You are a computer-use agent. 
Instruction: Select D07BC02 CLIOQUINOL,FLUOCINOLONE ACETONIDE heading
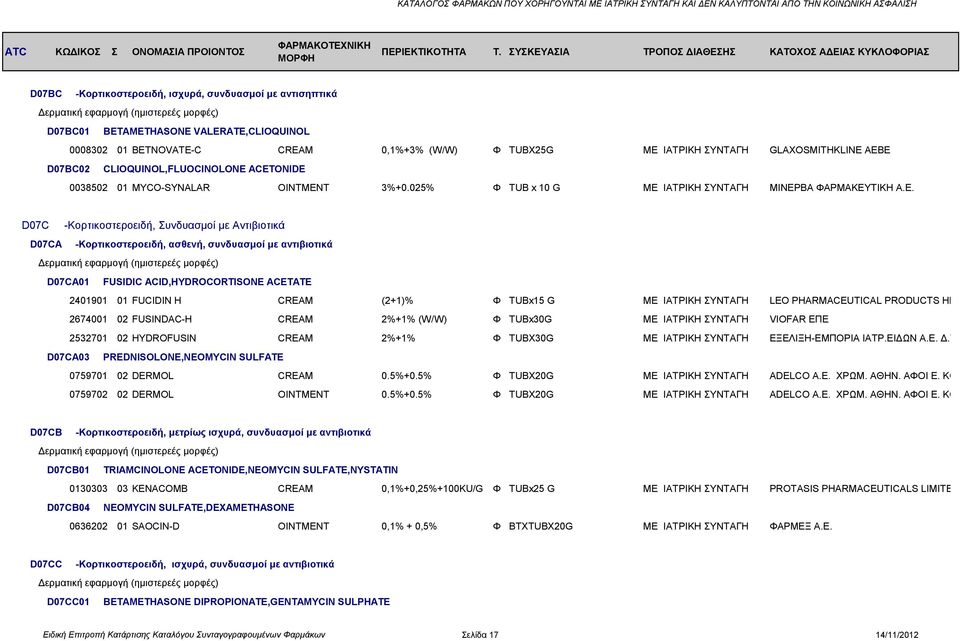176,169
